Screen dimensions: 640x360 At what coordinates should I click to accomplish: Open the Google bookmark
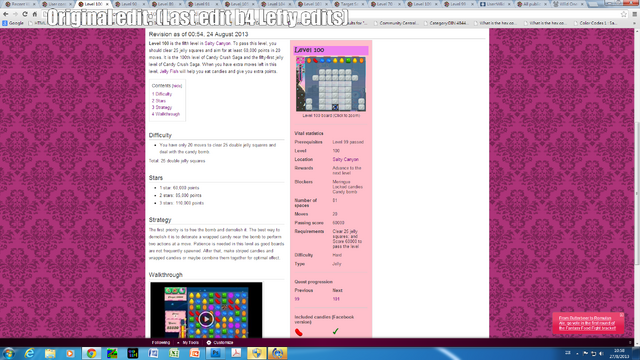(x=13, y=23)
